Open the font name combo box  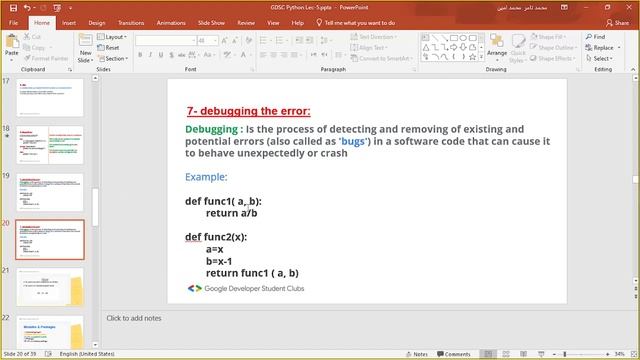click(165, 40)
